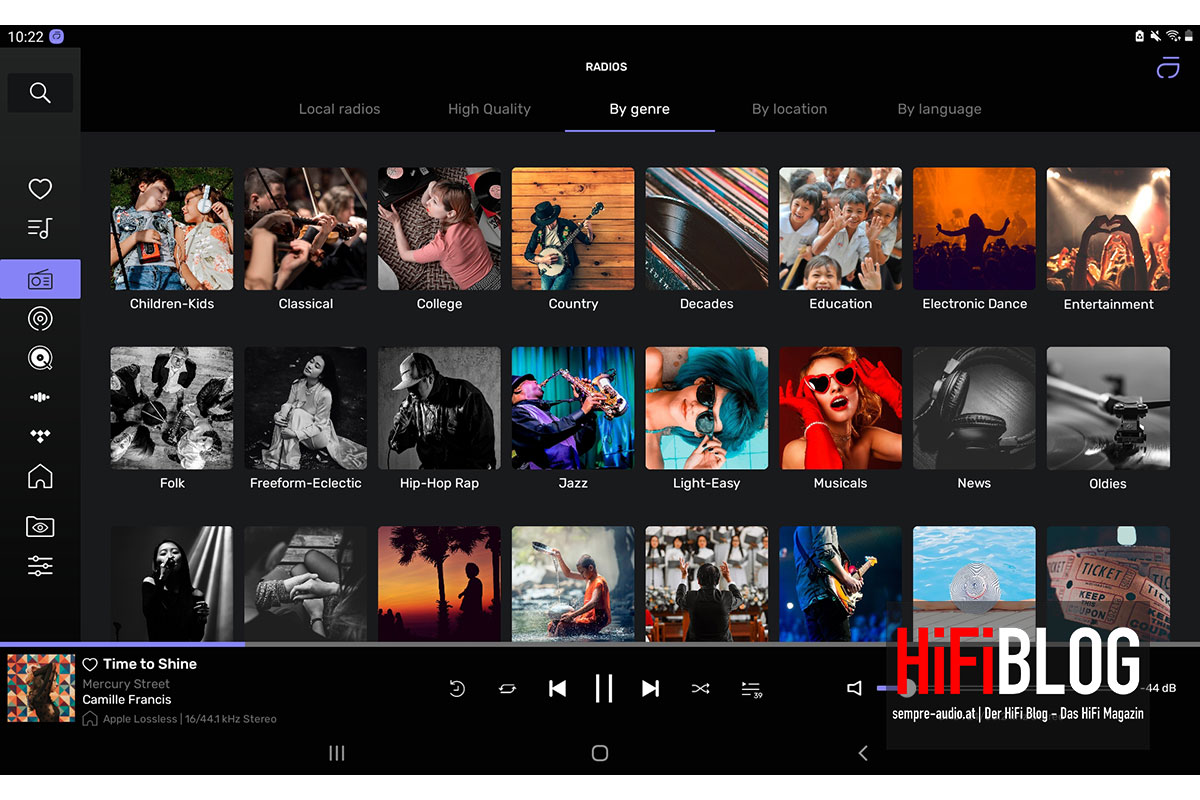The image size is (1200, 800).
Task: Open the News genre thumbnail
Action: (x=974, y=408)
